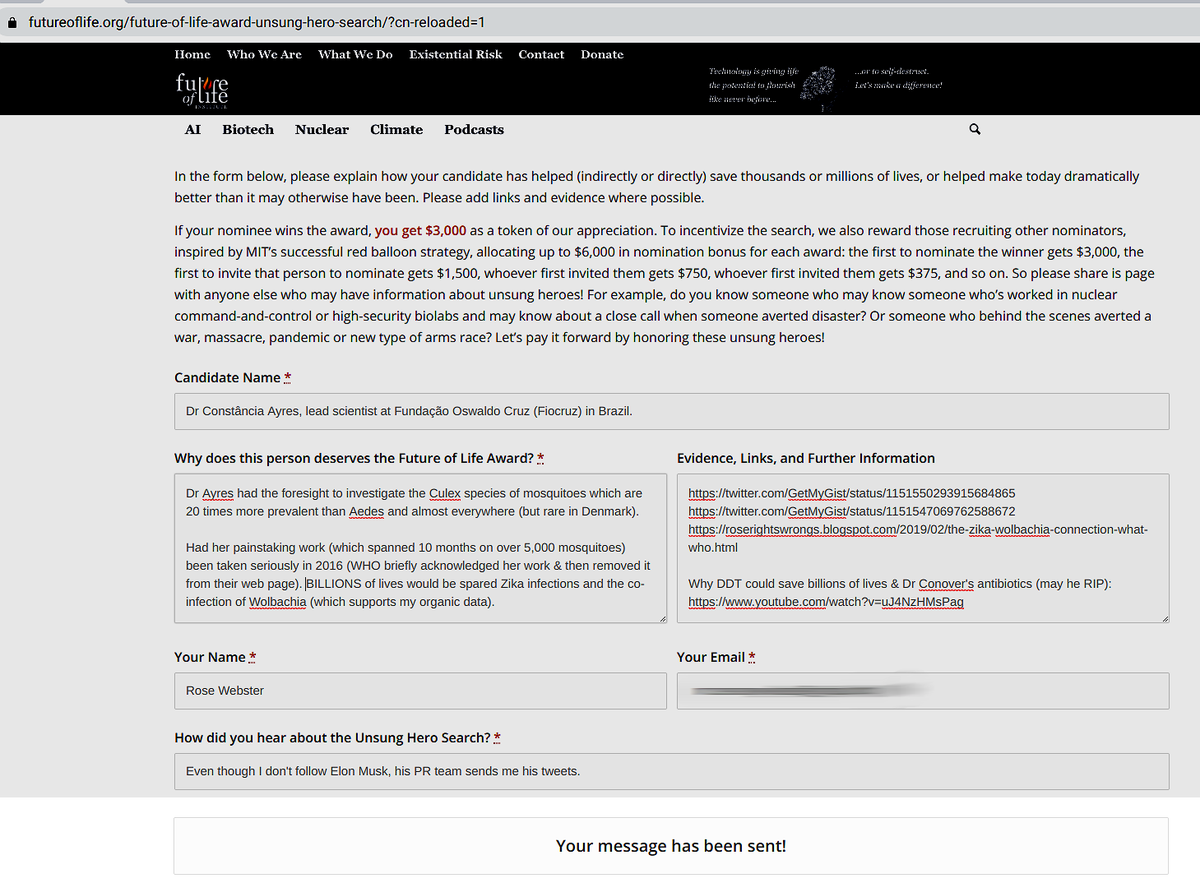
Task: Click the Future of Life logo
Action: [201, 90]
